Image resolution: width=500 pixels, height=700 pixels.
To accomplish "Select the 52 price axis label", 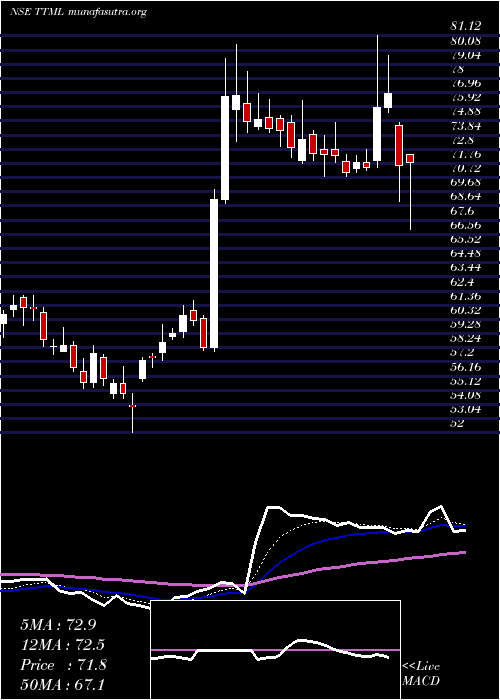I will click(458, 423).
